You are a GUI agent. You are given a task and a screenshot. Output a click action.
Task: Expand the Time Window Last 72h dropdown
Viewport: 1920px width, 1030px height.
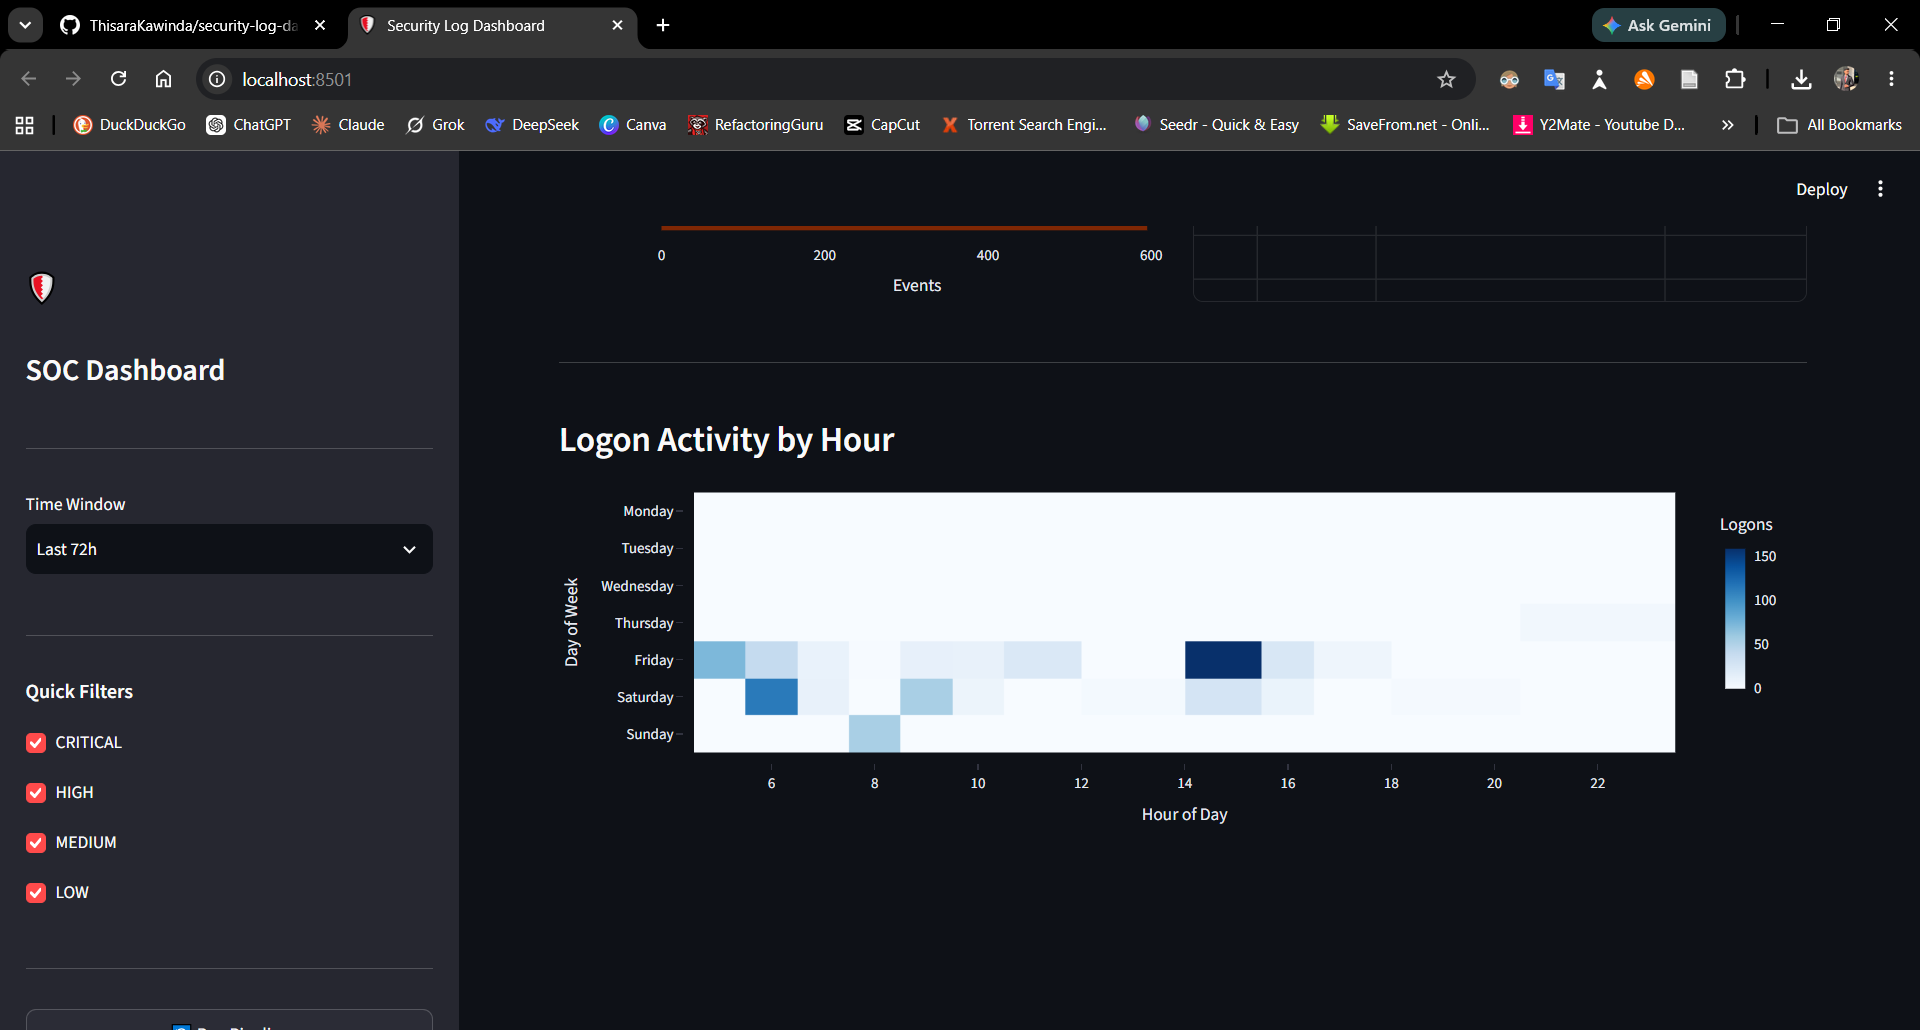(229, 549)
